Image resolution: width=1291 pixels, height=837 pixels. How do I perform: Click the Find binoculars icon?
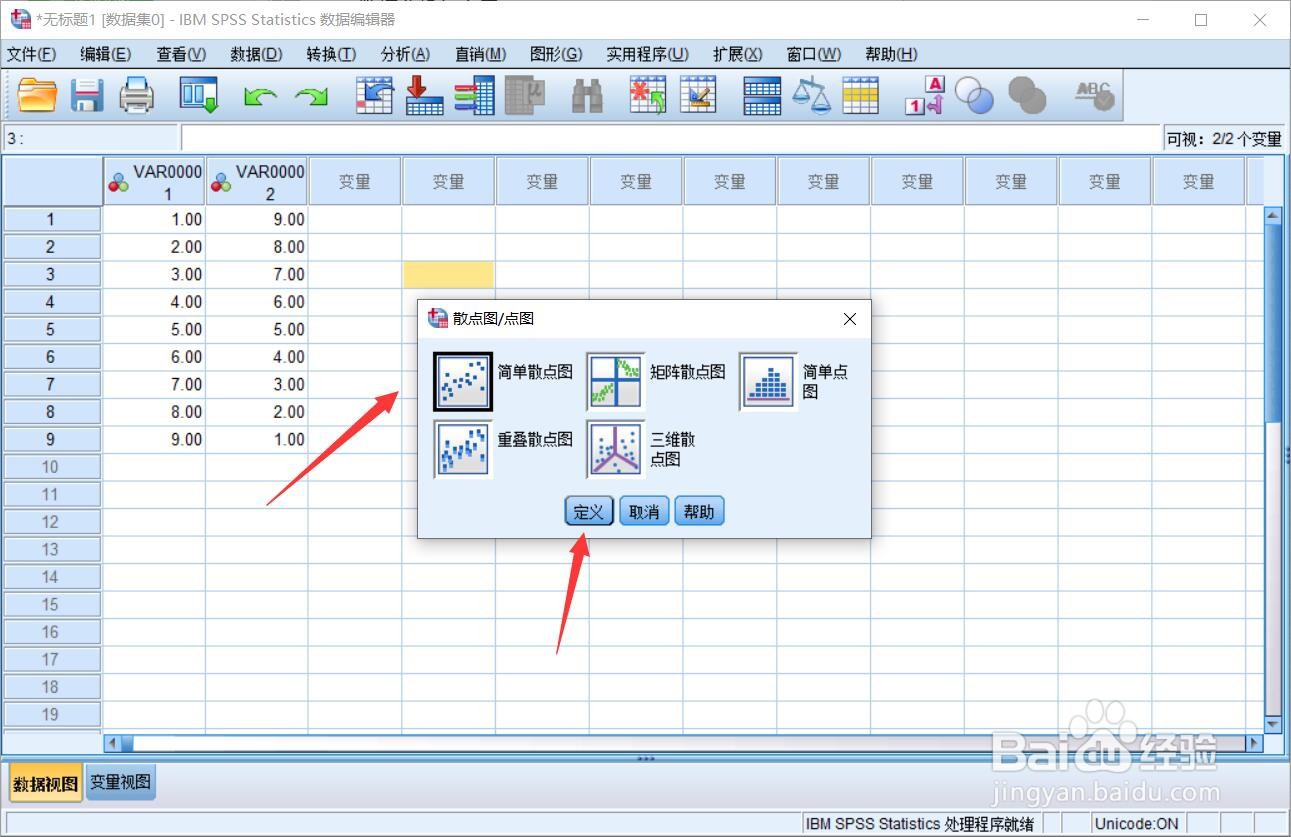tap(587, 96)
